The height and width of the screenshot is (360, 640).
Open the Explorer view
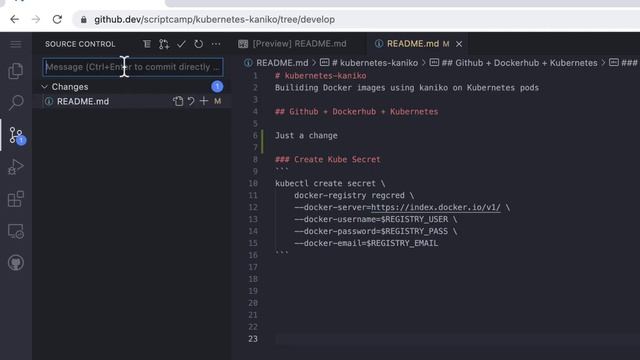[16, 71]
